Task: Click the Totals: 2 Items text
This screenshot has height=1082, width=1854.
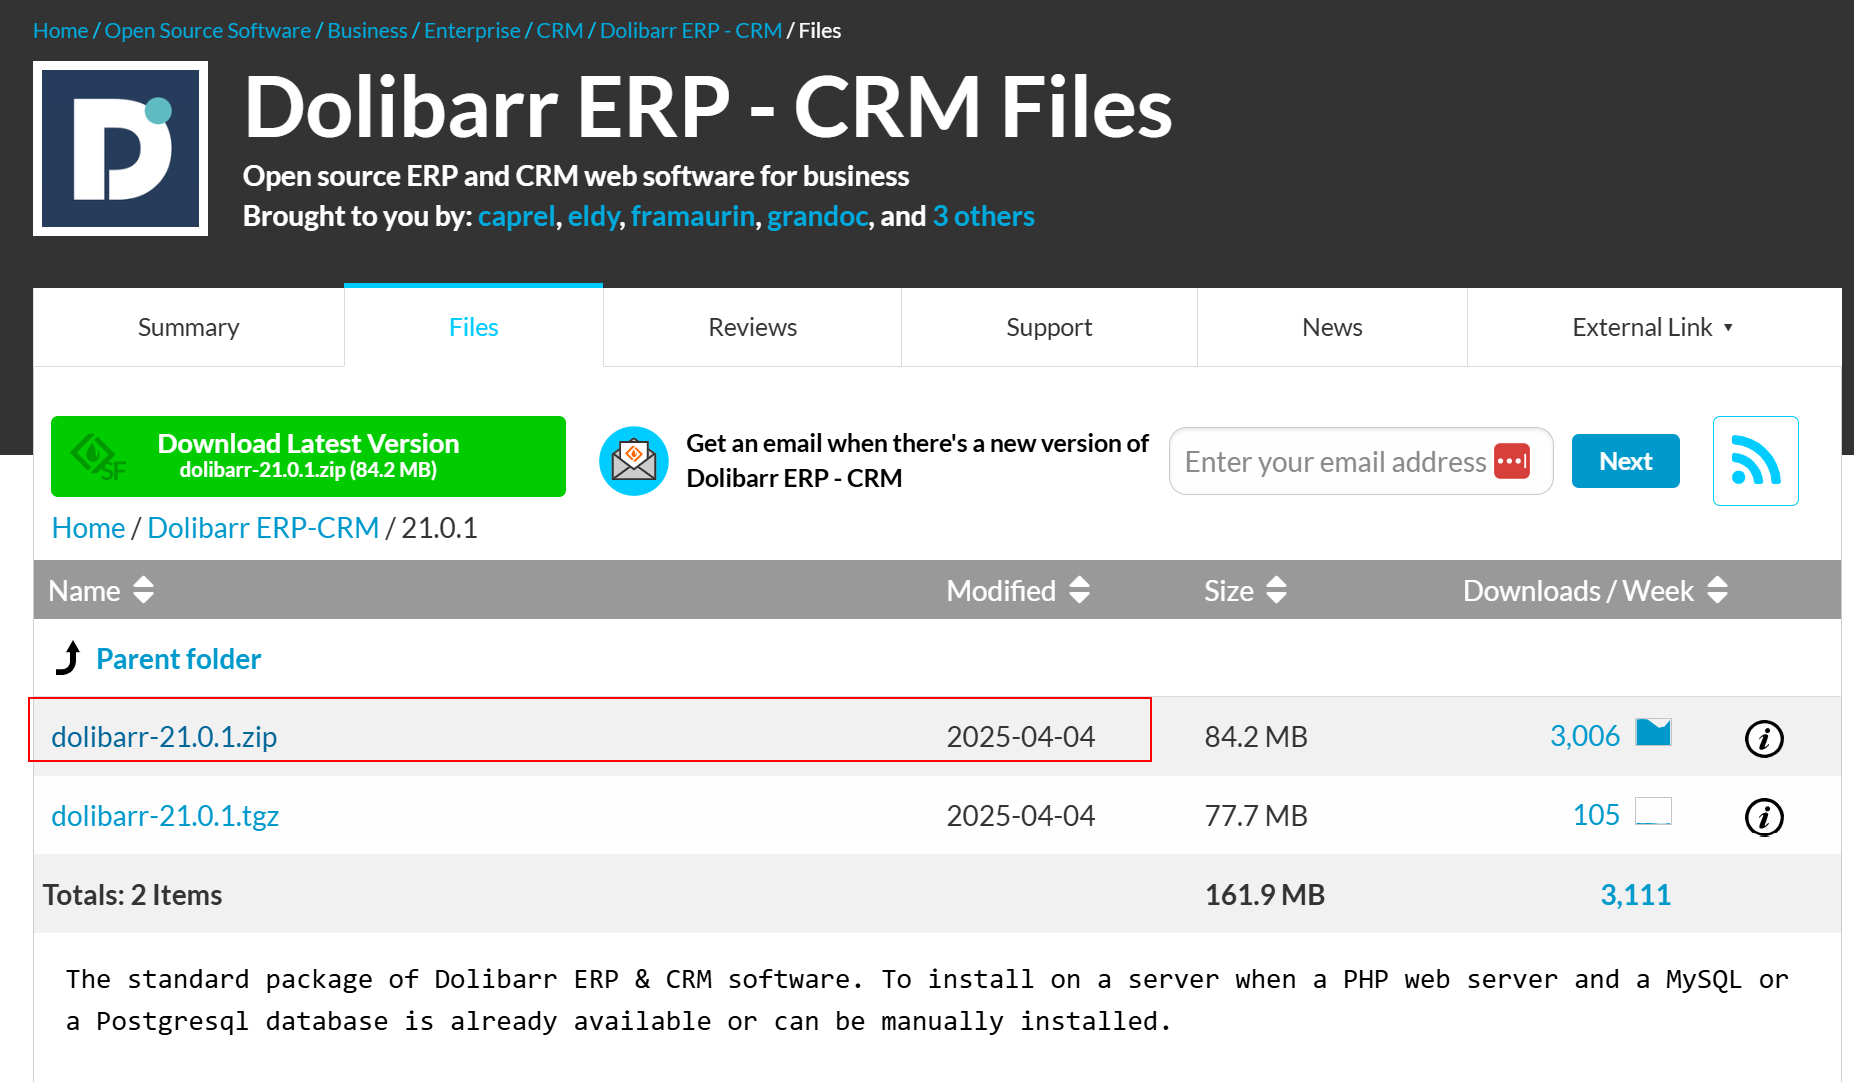Action: (133, 894)
